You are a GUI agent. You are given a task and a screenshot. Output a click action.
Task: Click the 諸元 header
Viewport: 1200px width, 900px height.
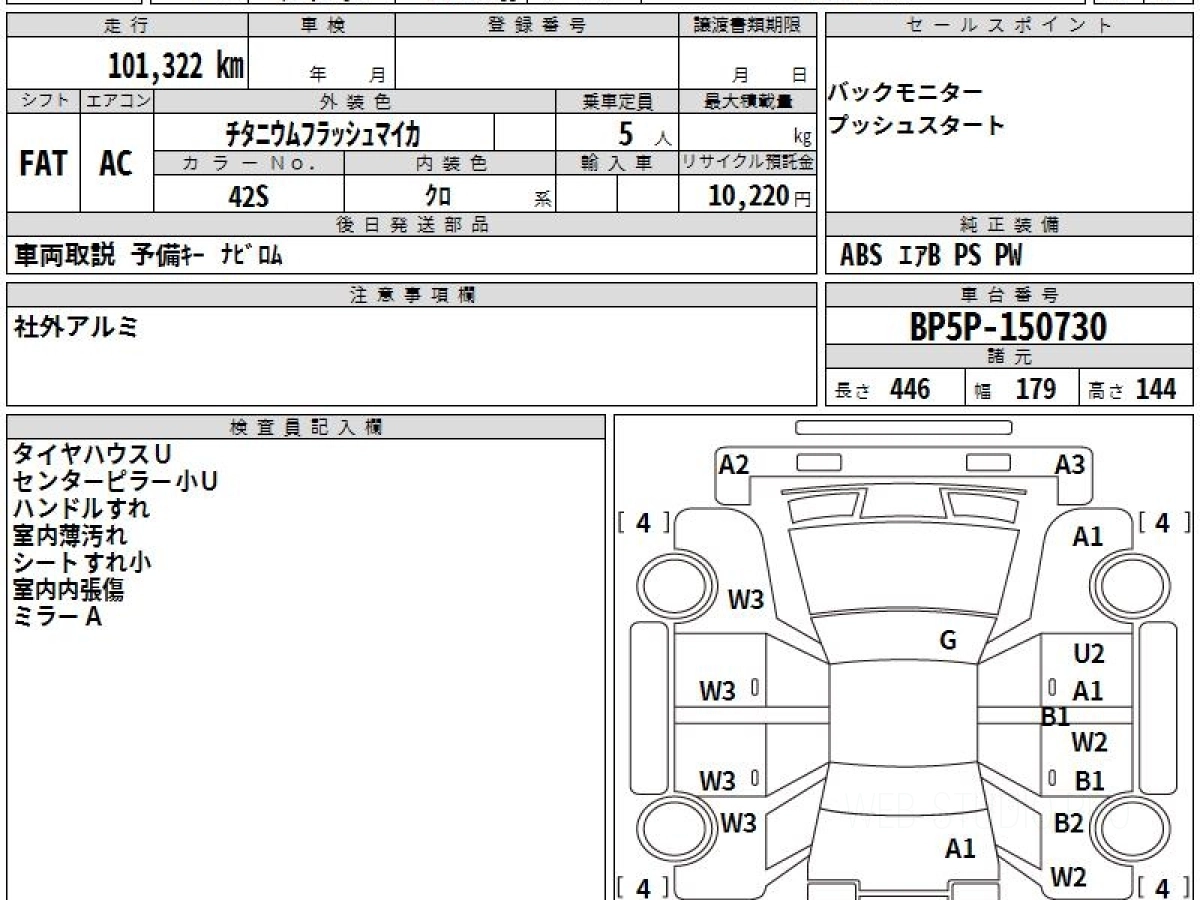coord(1009,357)
